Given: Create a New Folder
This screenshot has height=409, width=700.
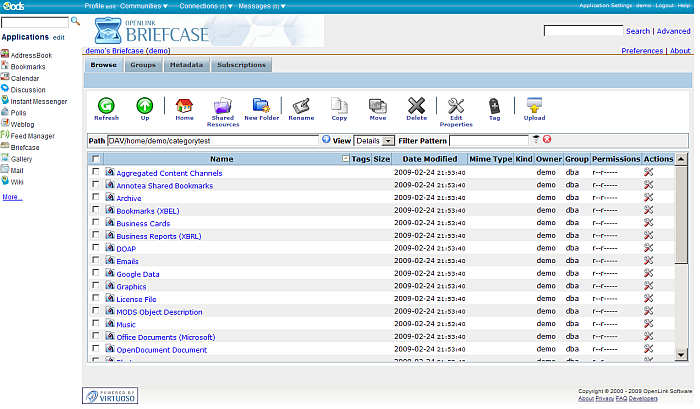Looking at the screenshot, I should coord(261,105).
